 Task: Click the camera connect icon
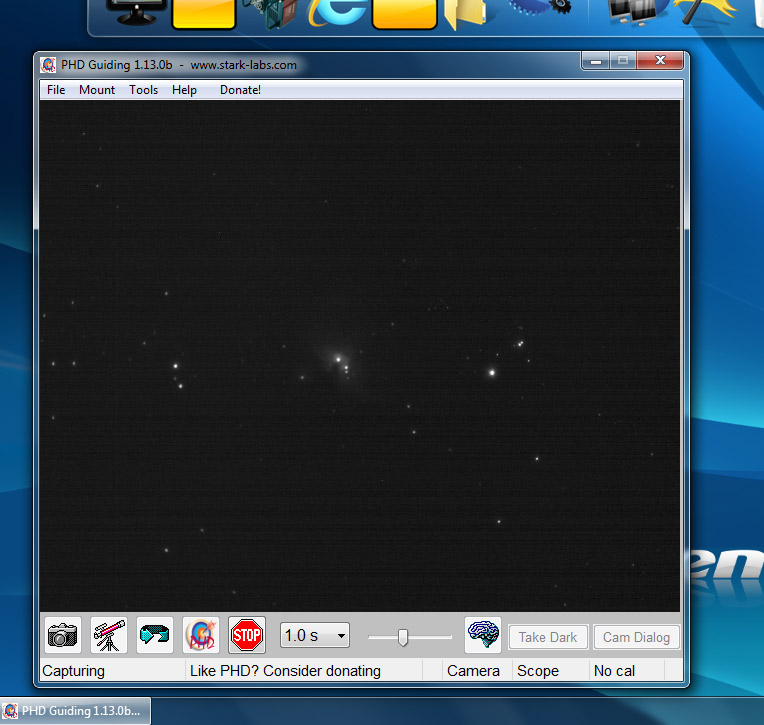pos(62,635)
